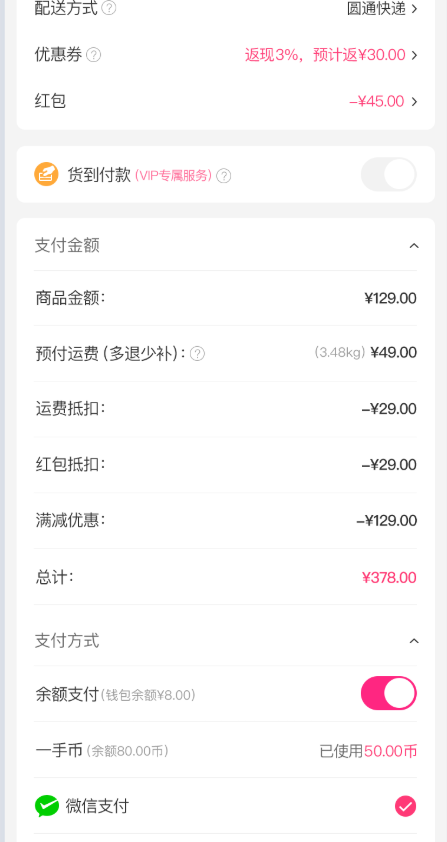
Task: Select the 红包 row label
Action: pos(50,101)
